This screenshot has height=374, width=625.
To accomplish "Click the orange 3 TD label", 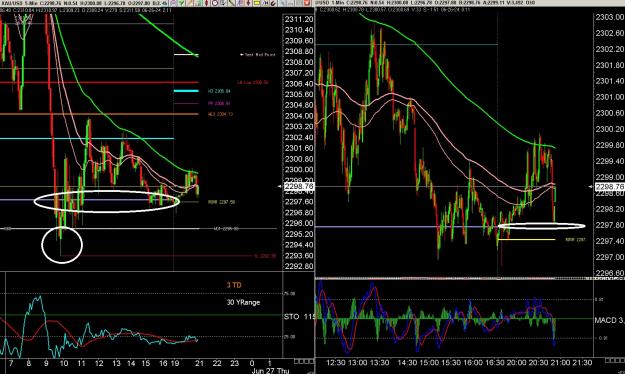I will coord(234,285).
